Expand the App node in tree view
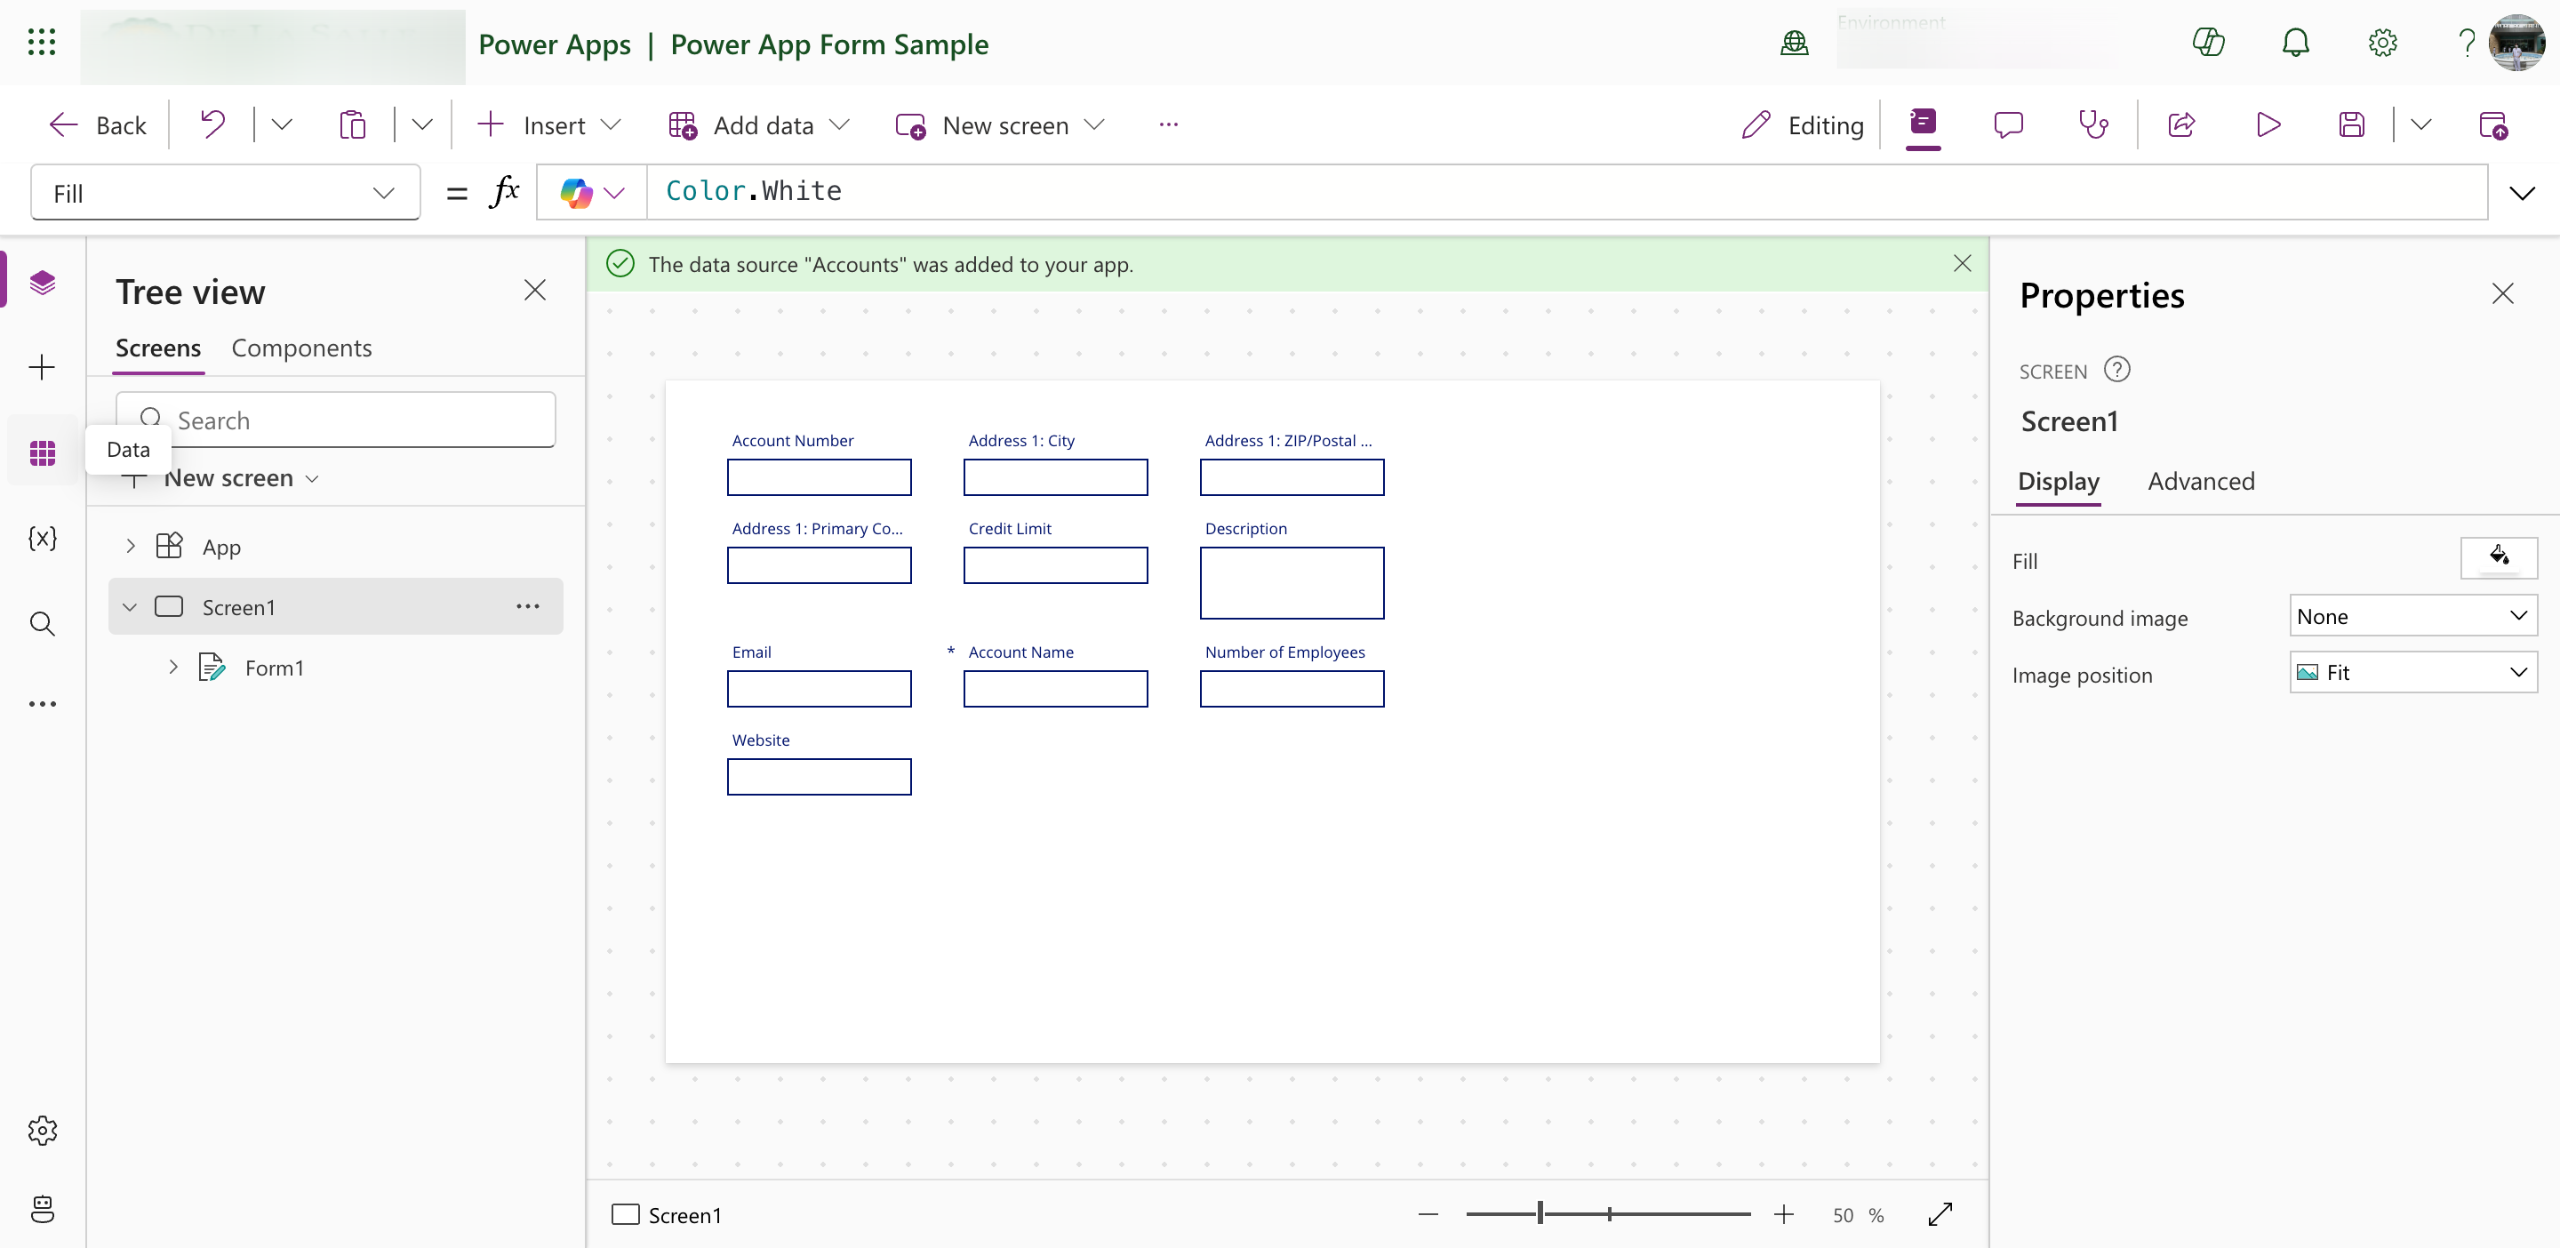This screenshot has height=1248, width=2560. pos(130,546)
